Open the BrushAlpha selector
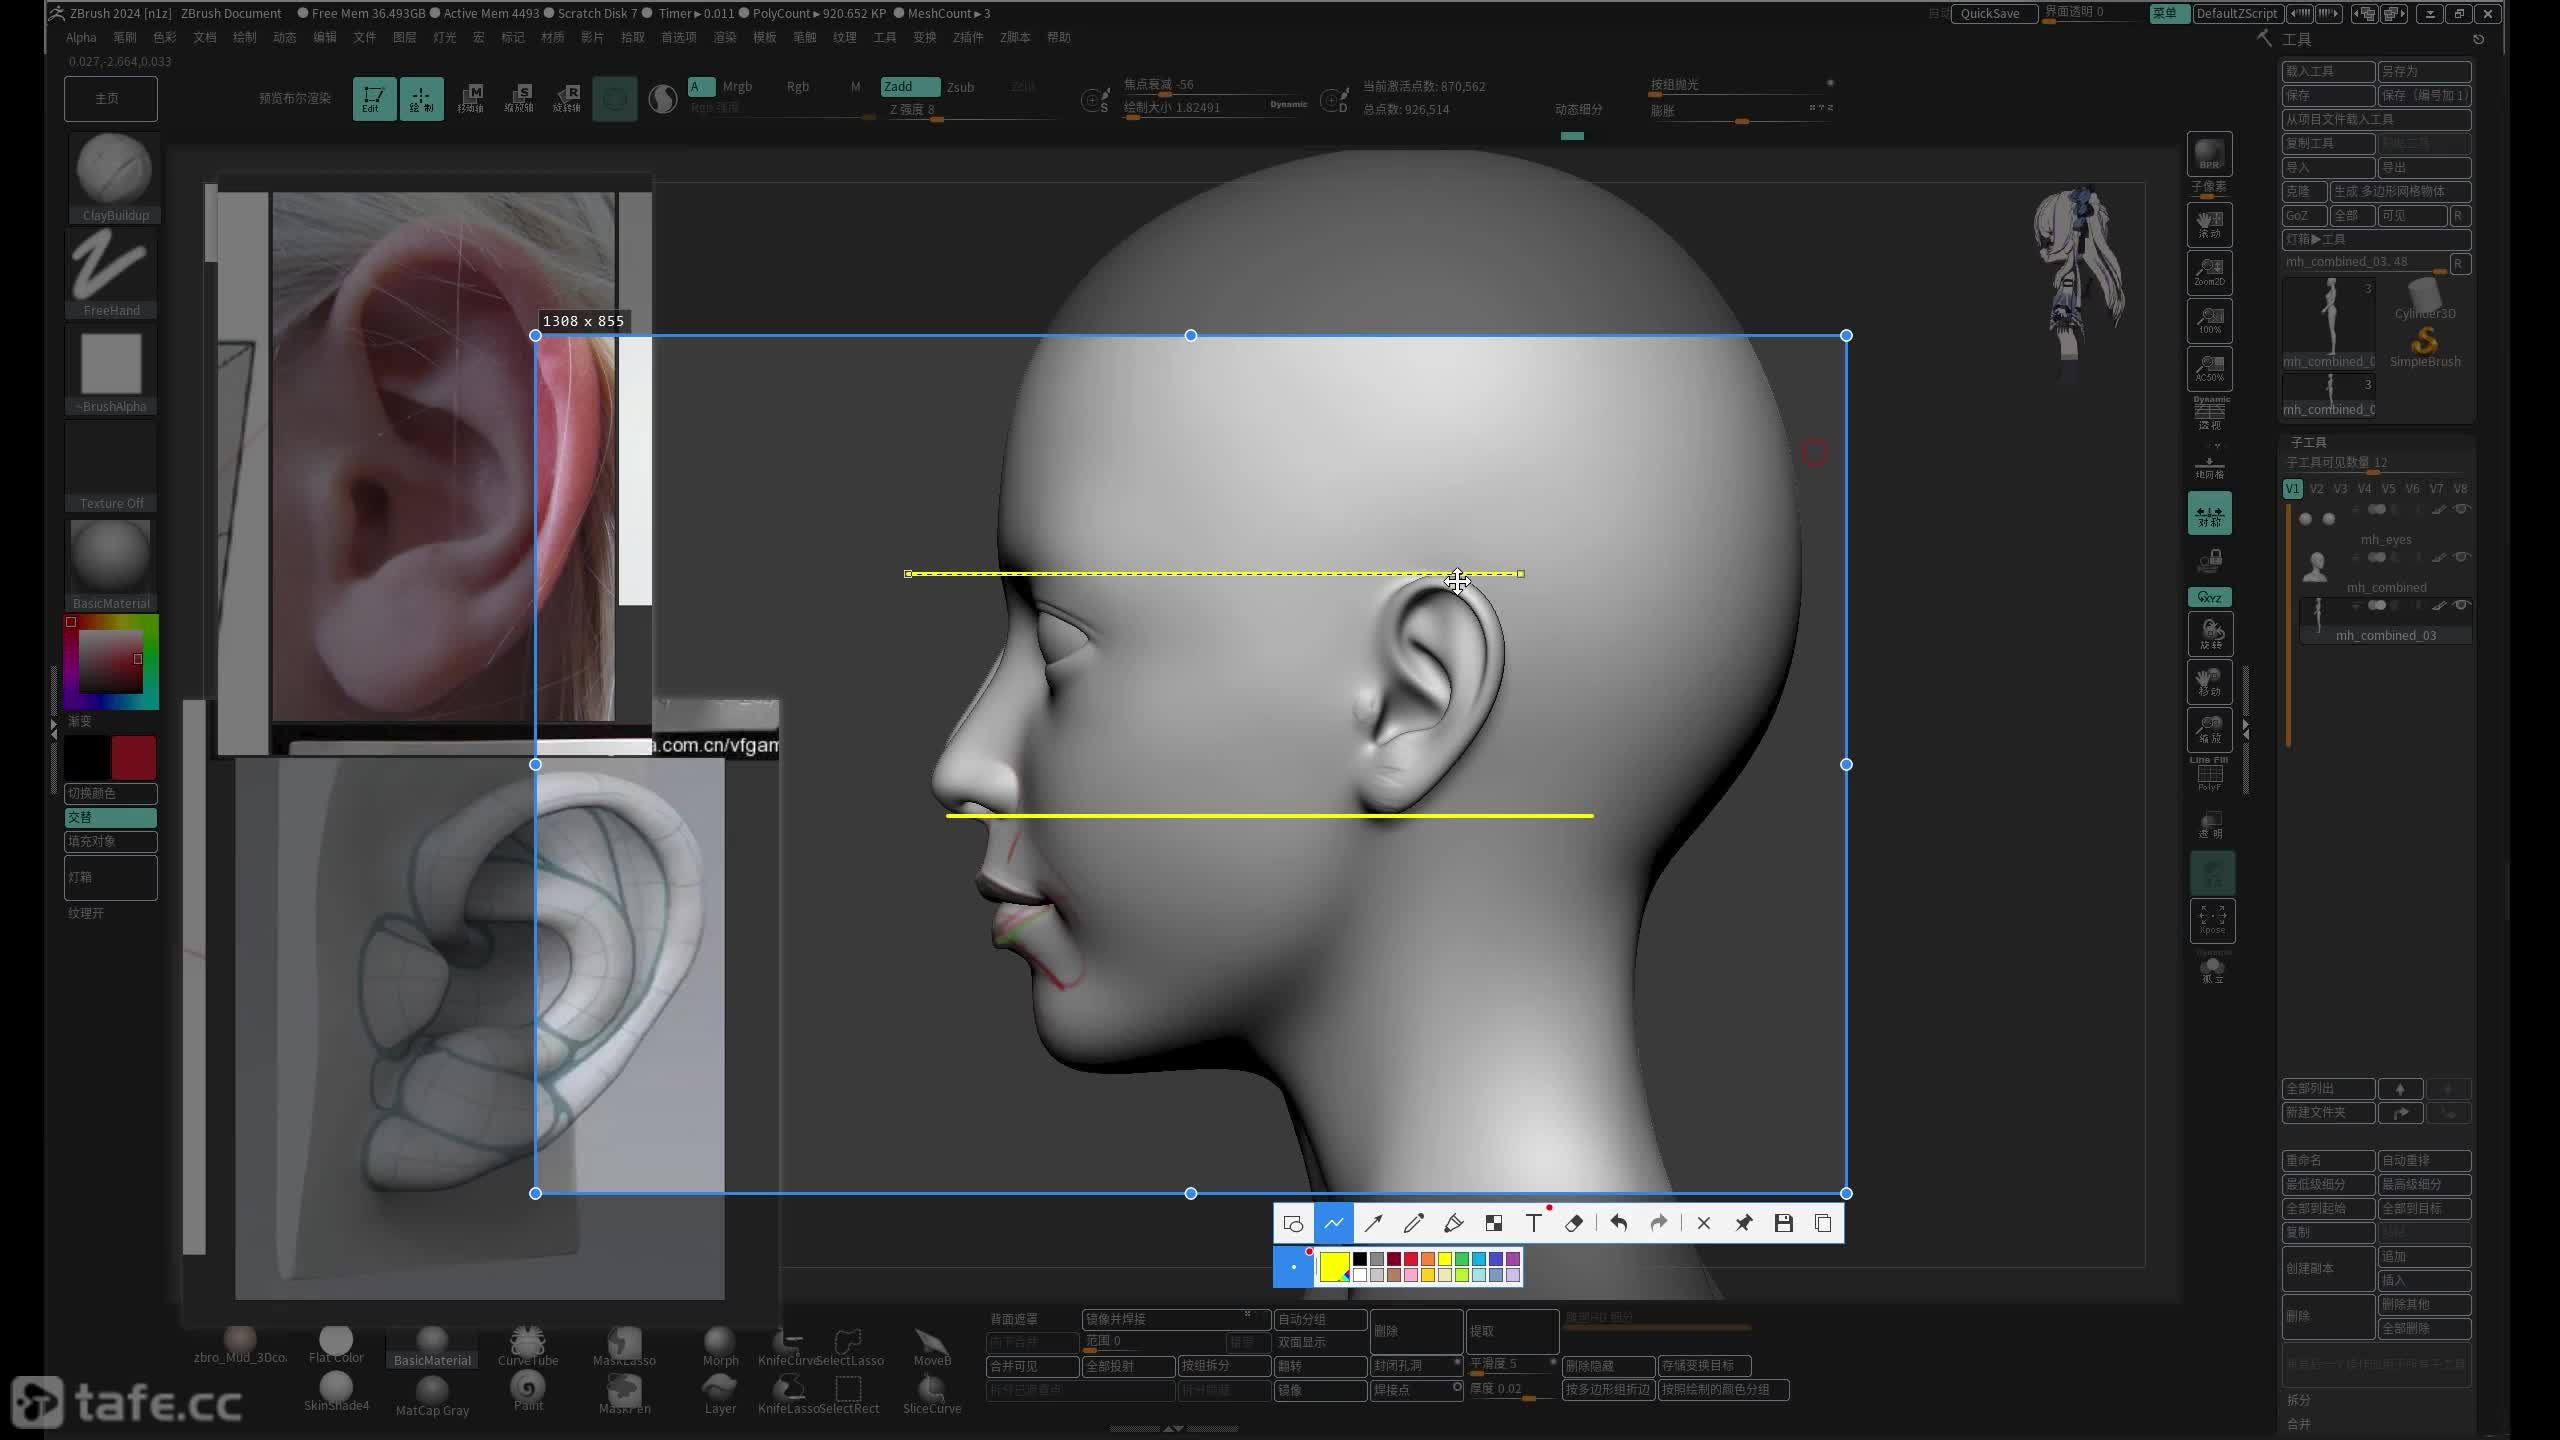Image resolution: width=2560 pixels, height=1440 pixels. click(111, 370)
